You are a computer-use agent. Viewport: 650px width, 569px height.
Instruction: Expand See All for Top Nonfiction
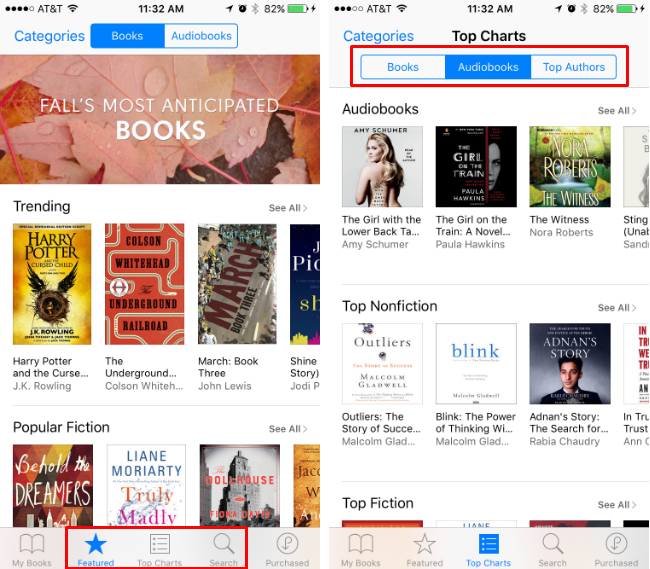617,308
